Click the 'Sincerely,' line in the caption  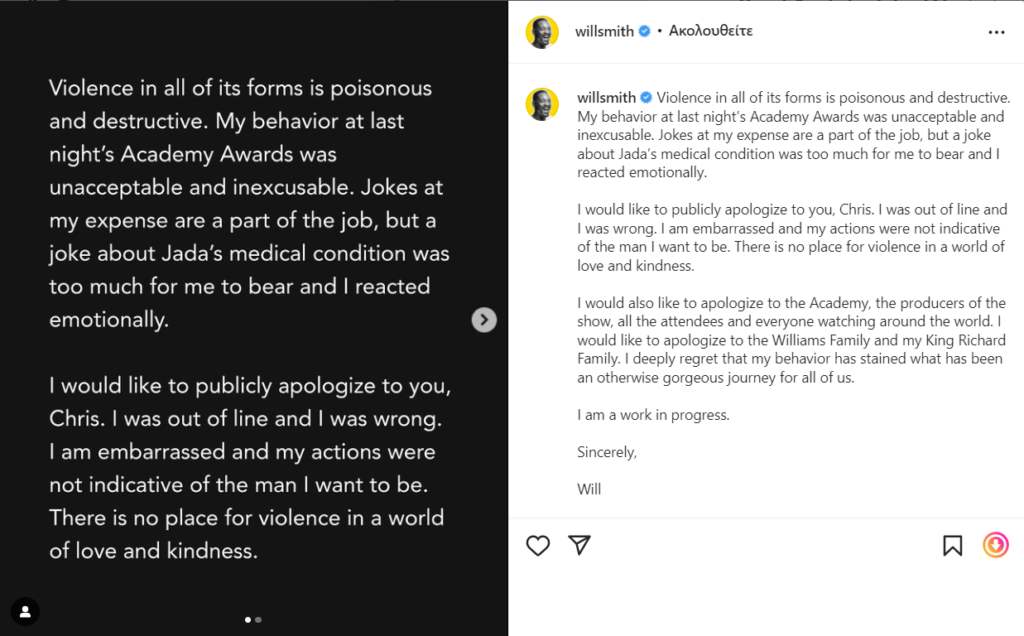pyautogui.click(x=607, y=453)
